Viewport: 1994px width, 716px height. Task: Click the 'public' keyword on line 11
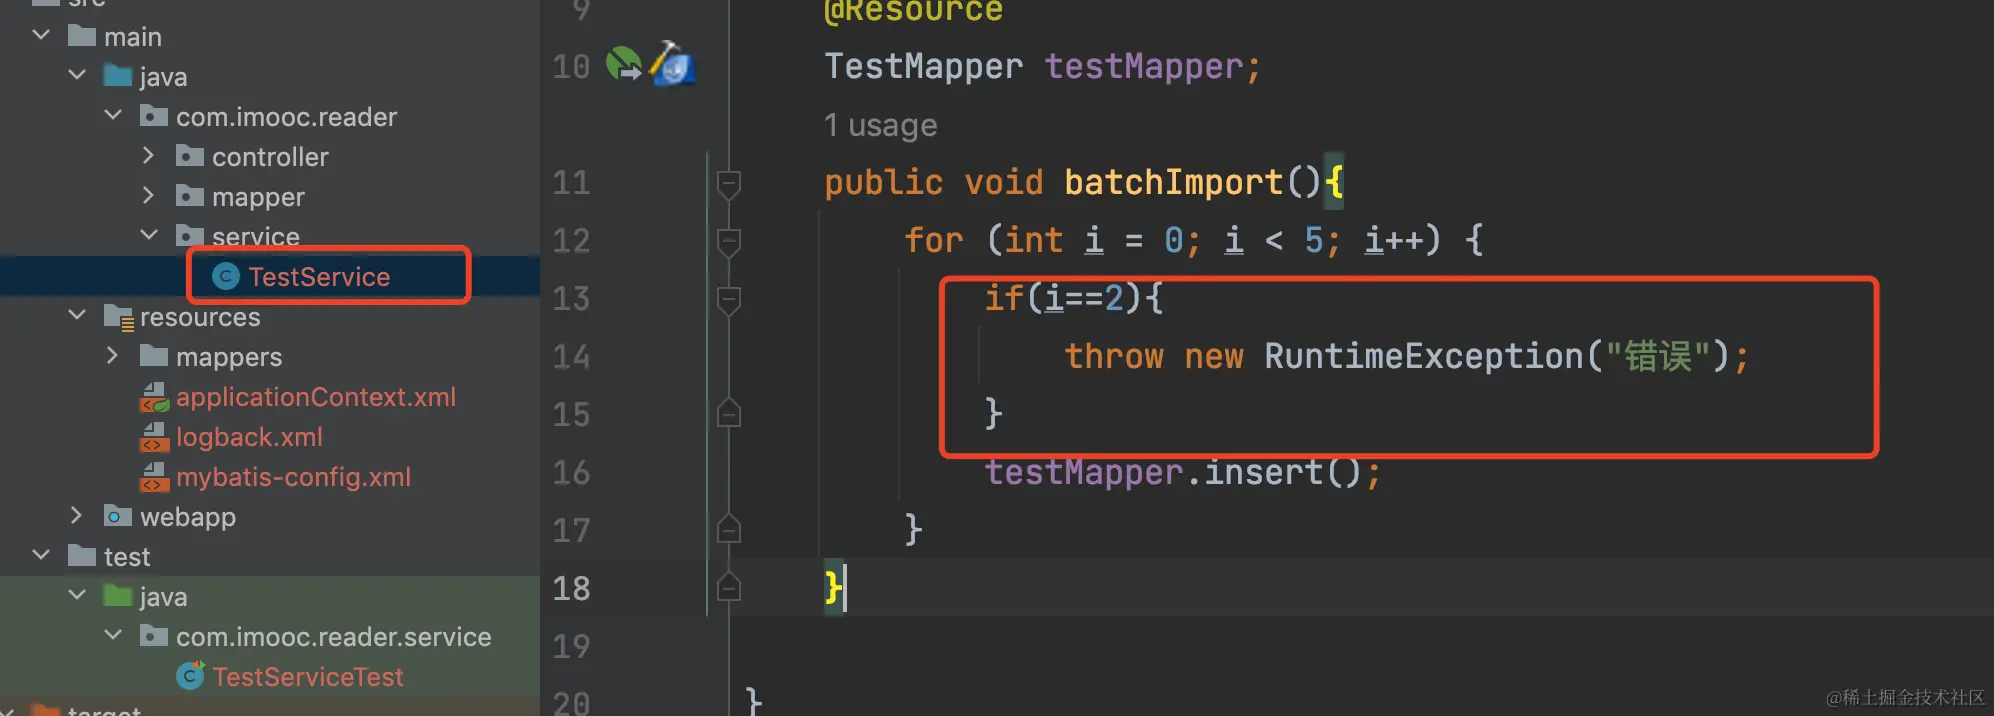pos(884,182)
